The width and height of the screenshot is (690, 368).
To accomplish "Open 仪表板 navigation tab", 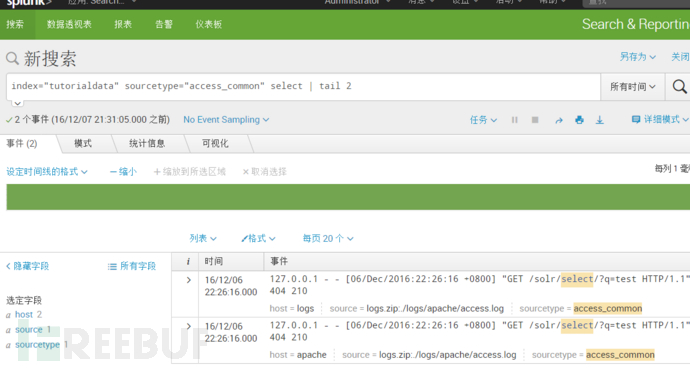I will click(x=209, y=24).
